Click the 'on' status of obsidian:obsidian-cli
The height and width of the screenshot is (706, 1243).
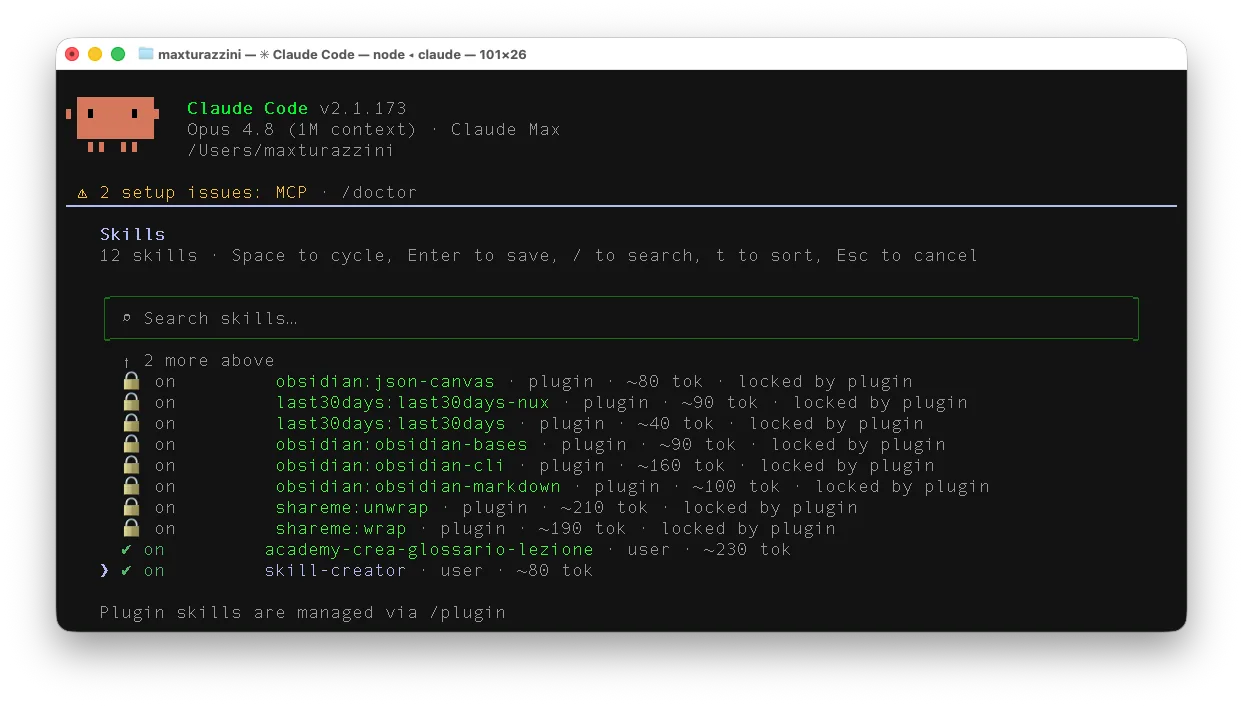pos(165,465)
